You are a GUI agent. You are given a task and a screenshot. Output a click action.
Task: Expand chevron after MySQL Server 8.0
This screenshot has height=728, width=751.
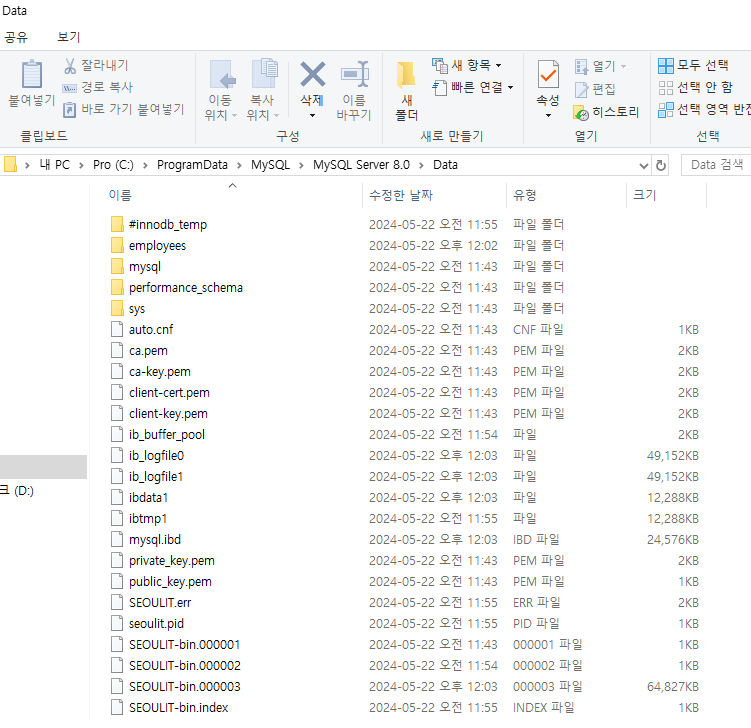[x=421, y=165]
